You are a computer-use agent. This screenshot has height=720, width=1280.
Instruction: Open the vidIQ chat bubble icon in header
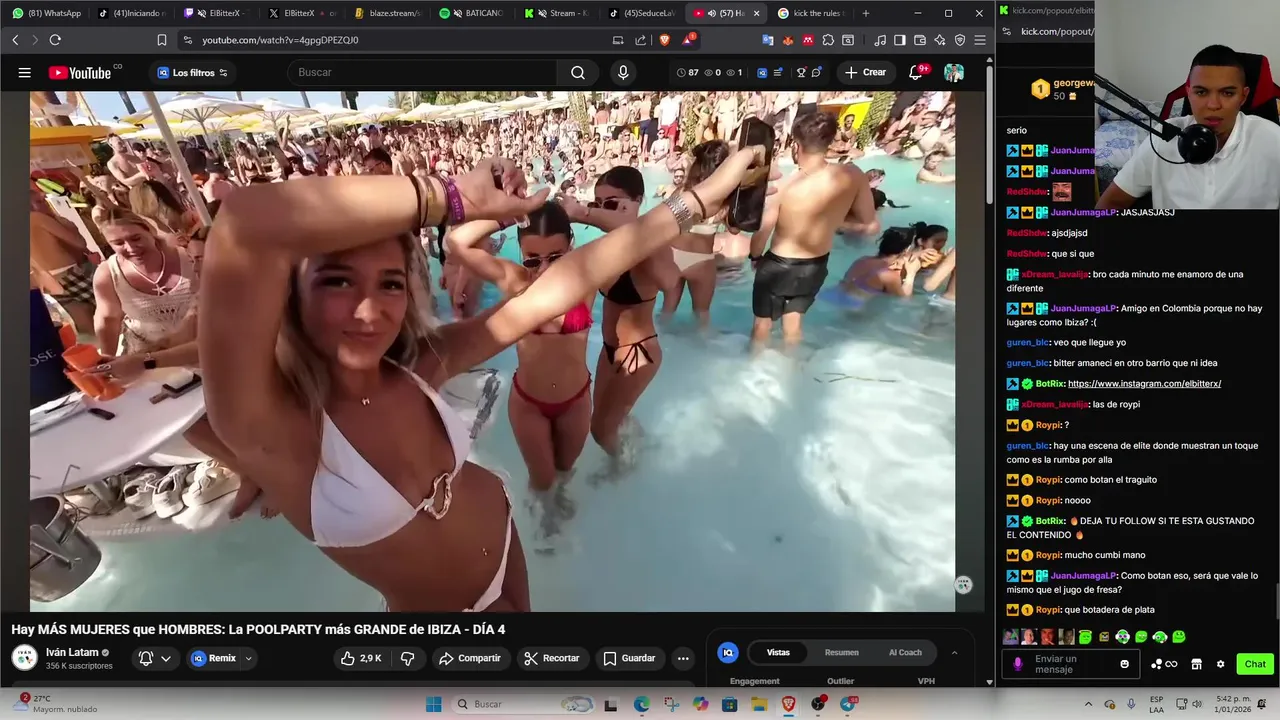pos(817,72)
